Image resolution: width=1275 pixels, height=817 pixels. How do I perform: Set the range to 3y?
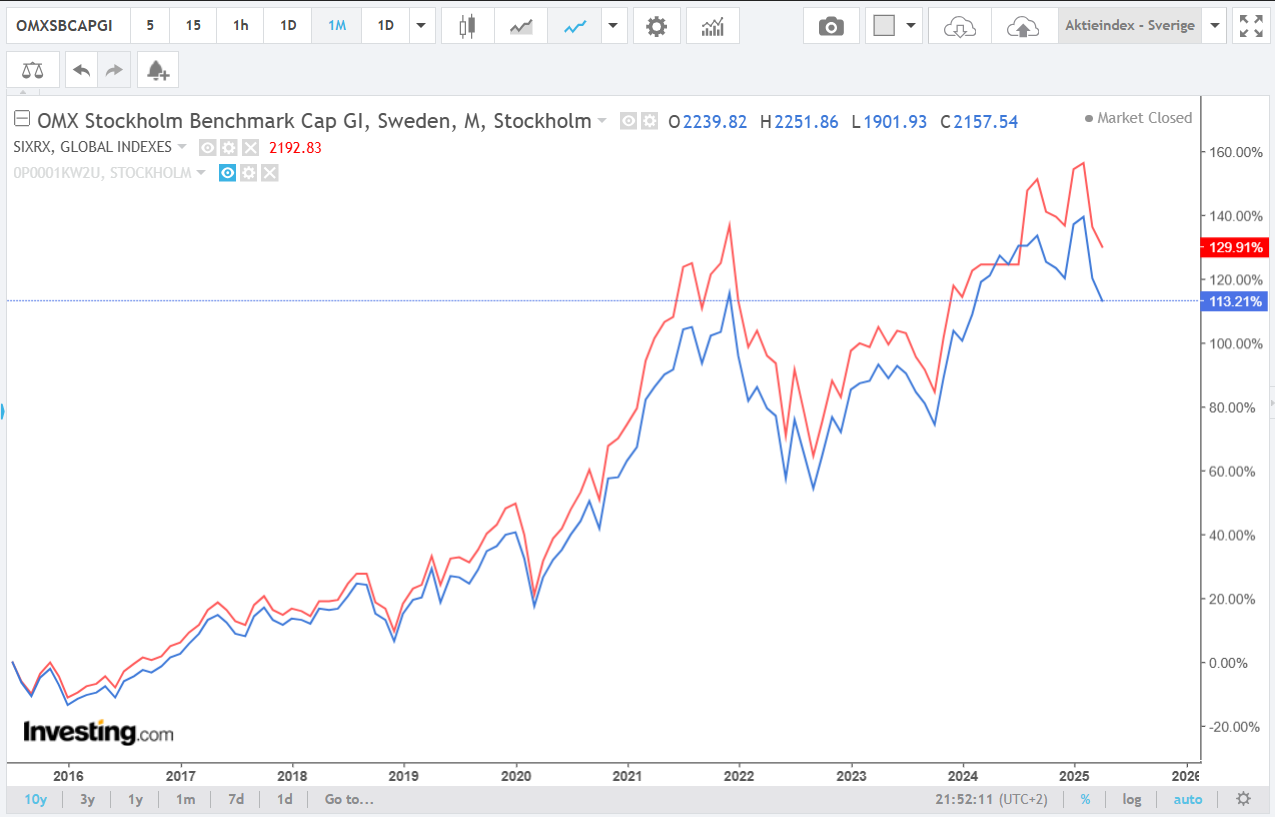(87, 799)
